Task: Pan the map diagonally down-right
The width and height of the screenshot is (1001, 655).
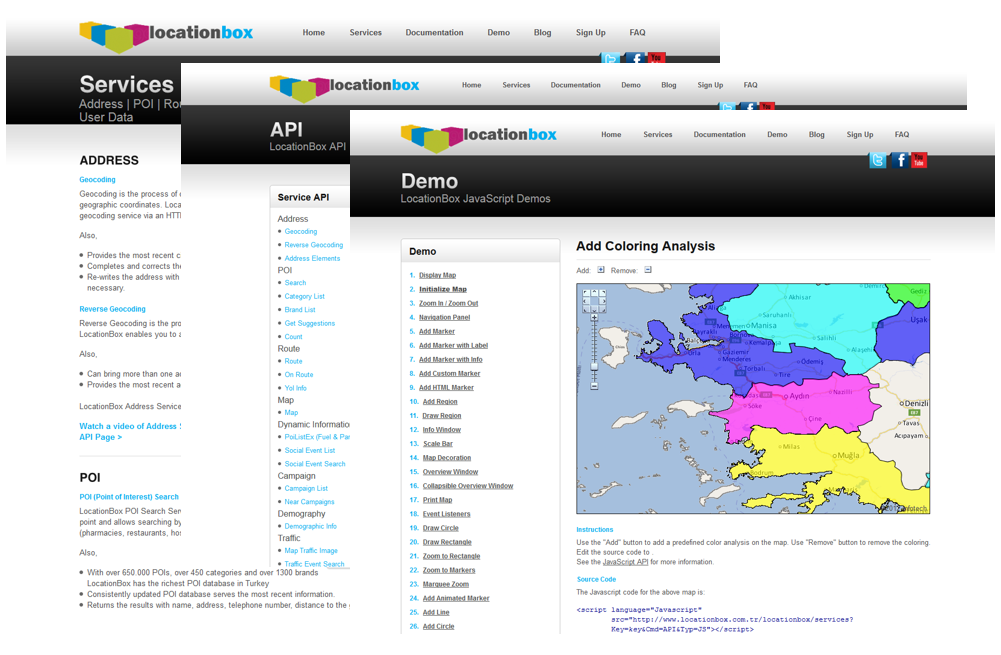Action: [x=602, y=308]
